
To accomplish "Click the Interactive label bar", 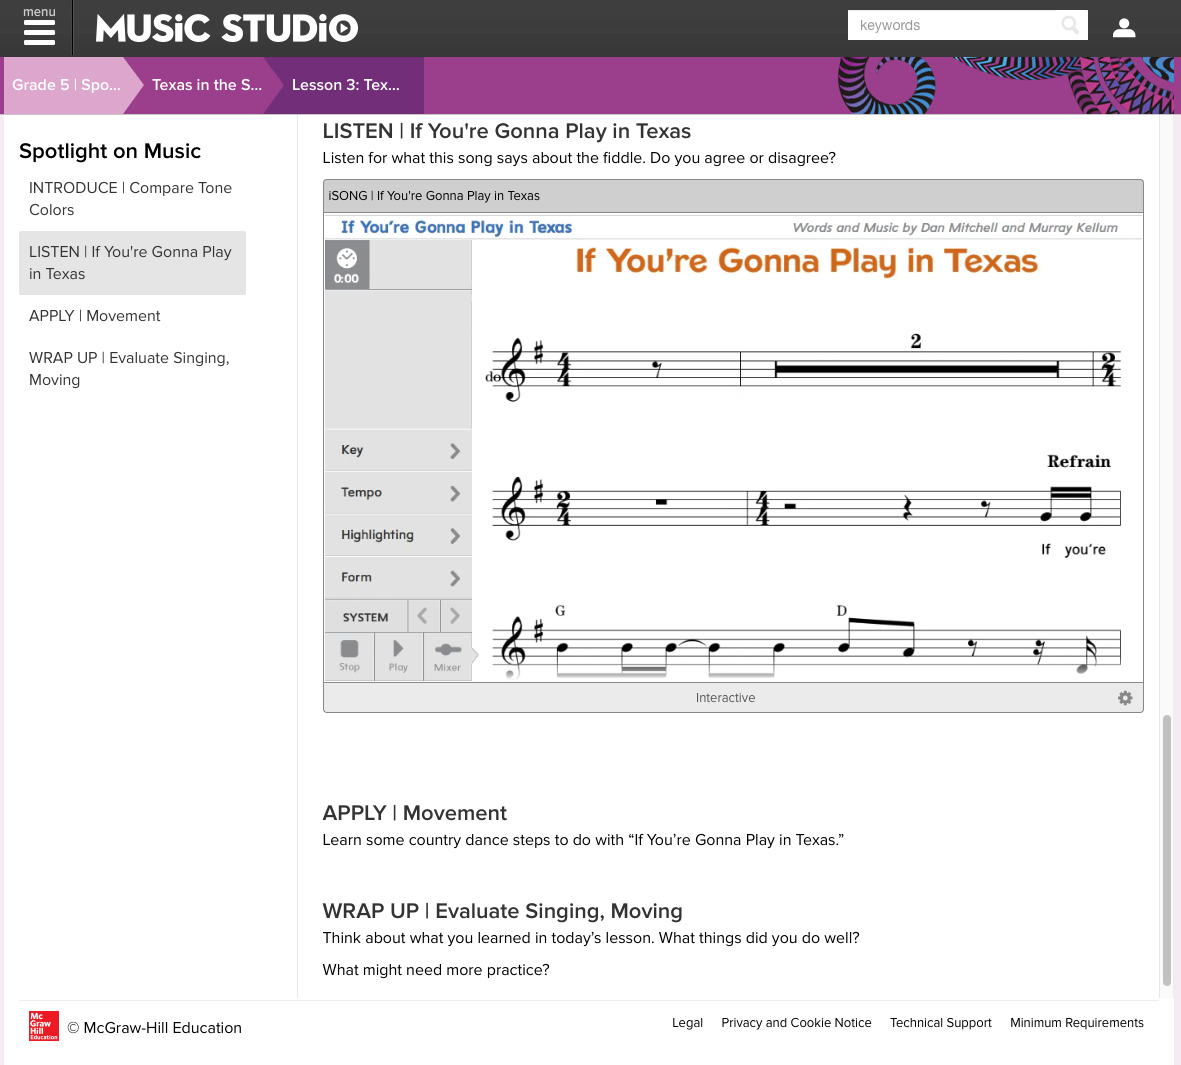I will click(725, 698).
